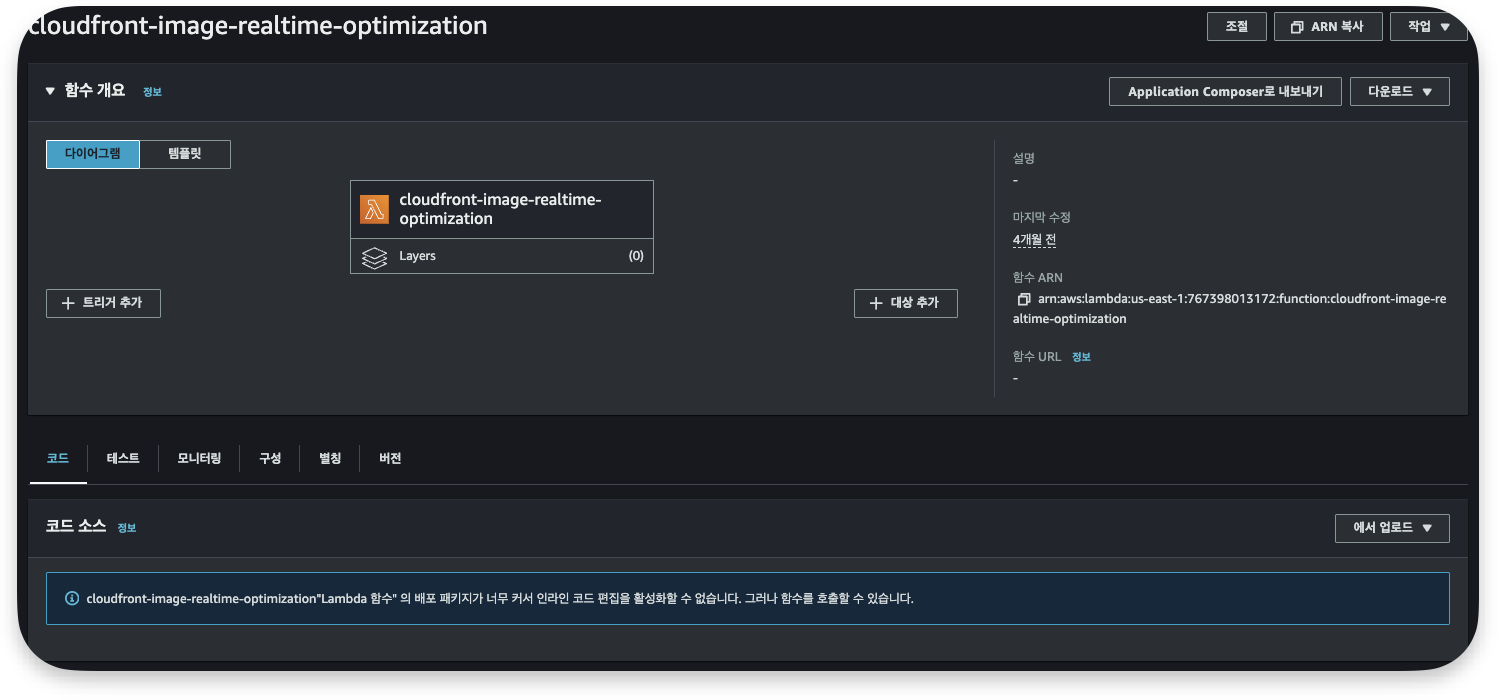Open the 다운로드 dropdown
The width and height of the screenshot is (1497, 700).
pos(1399,92)
